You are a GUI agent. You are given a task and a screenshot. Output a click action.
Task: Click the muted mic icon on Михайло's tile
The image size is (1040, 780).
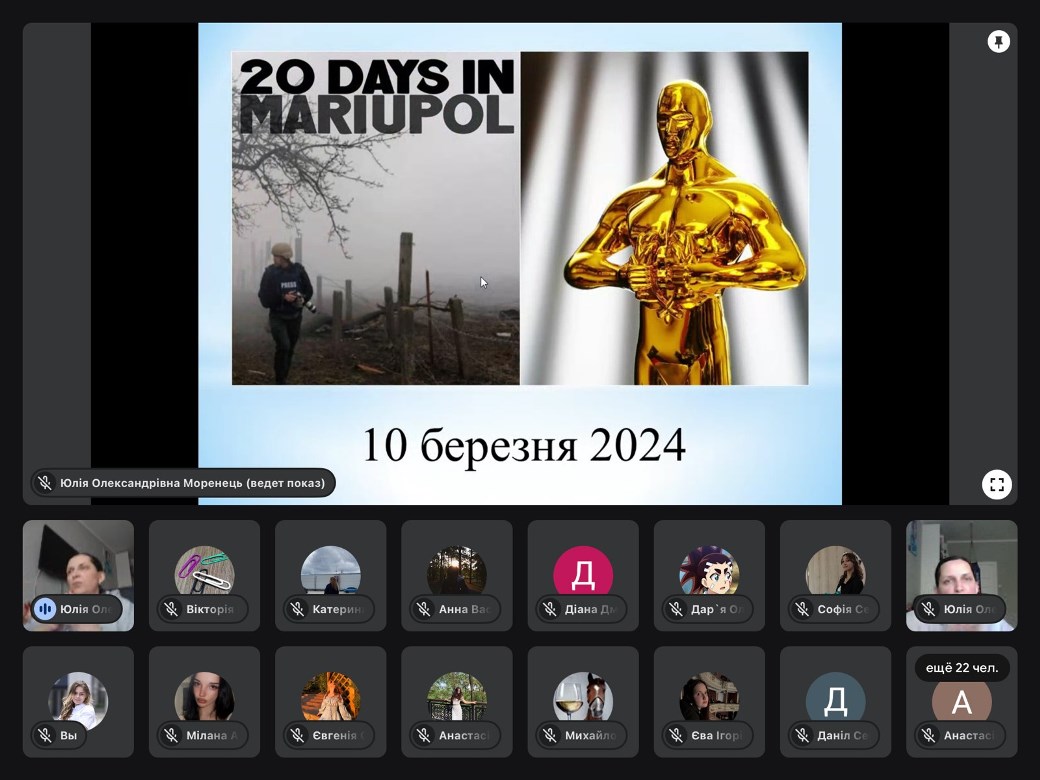(550, 735)
